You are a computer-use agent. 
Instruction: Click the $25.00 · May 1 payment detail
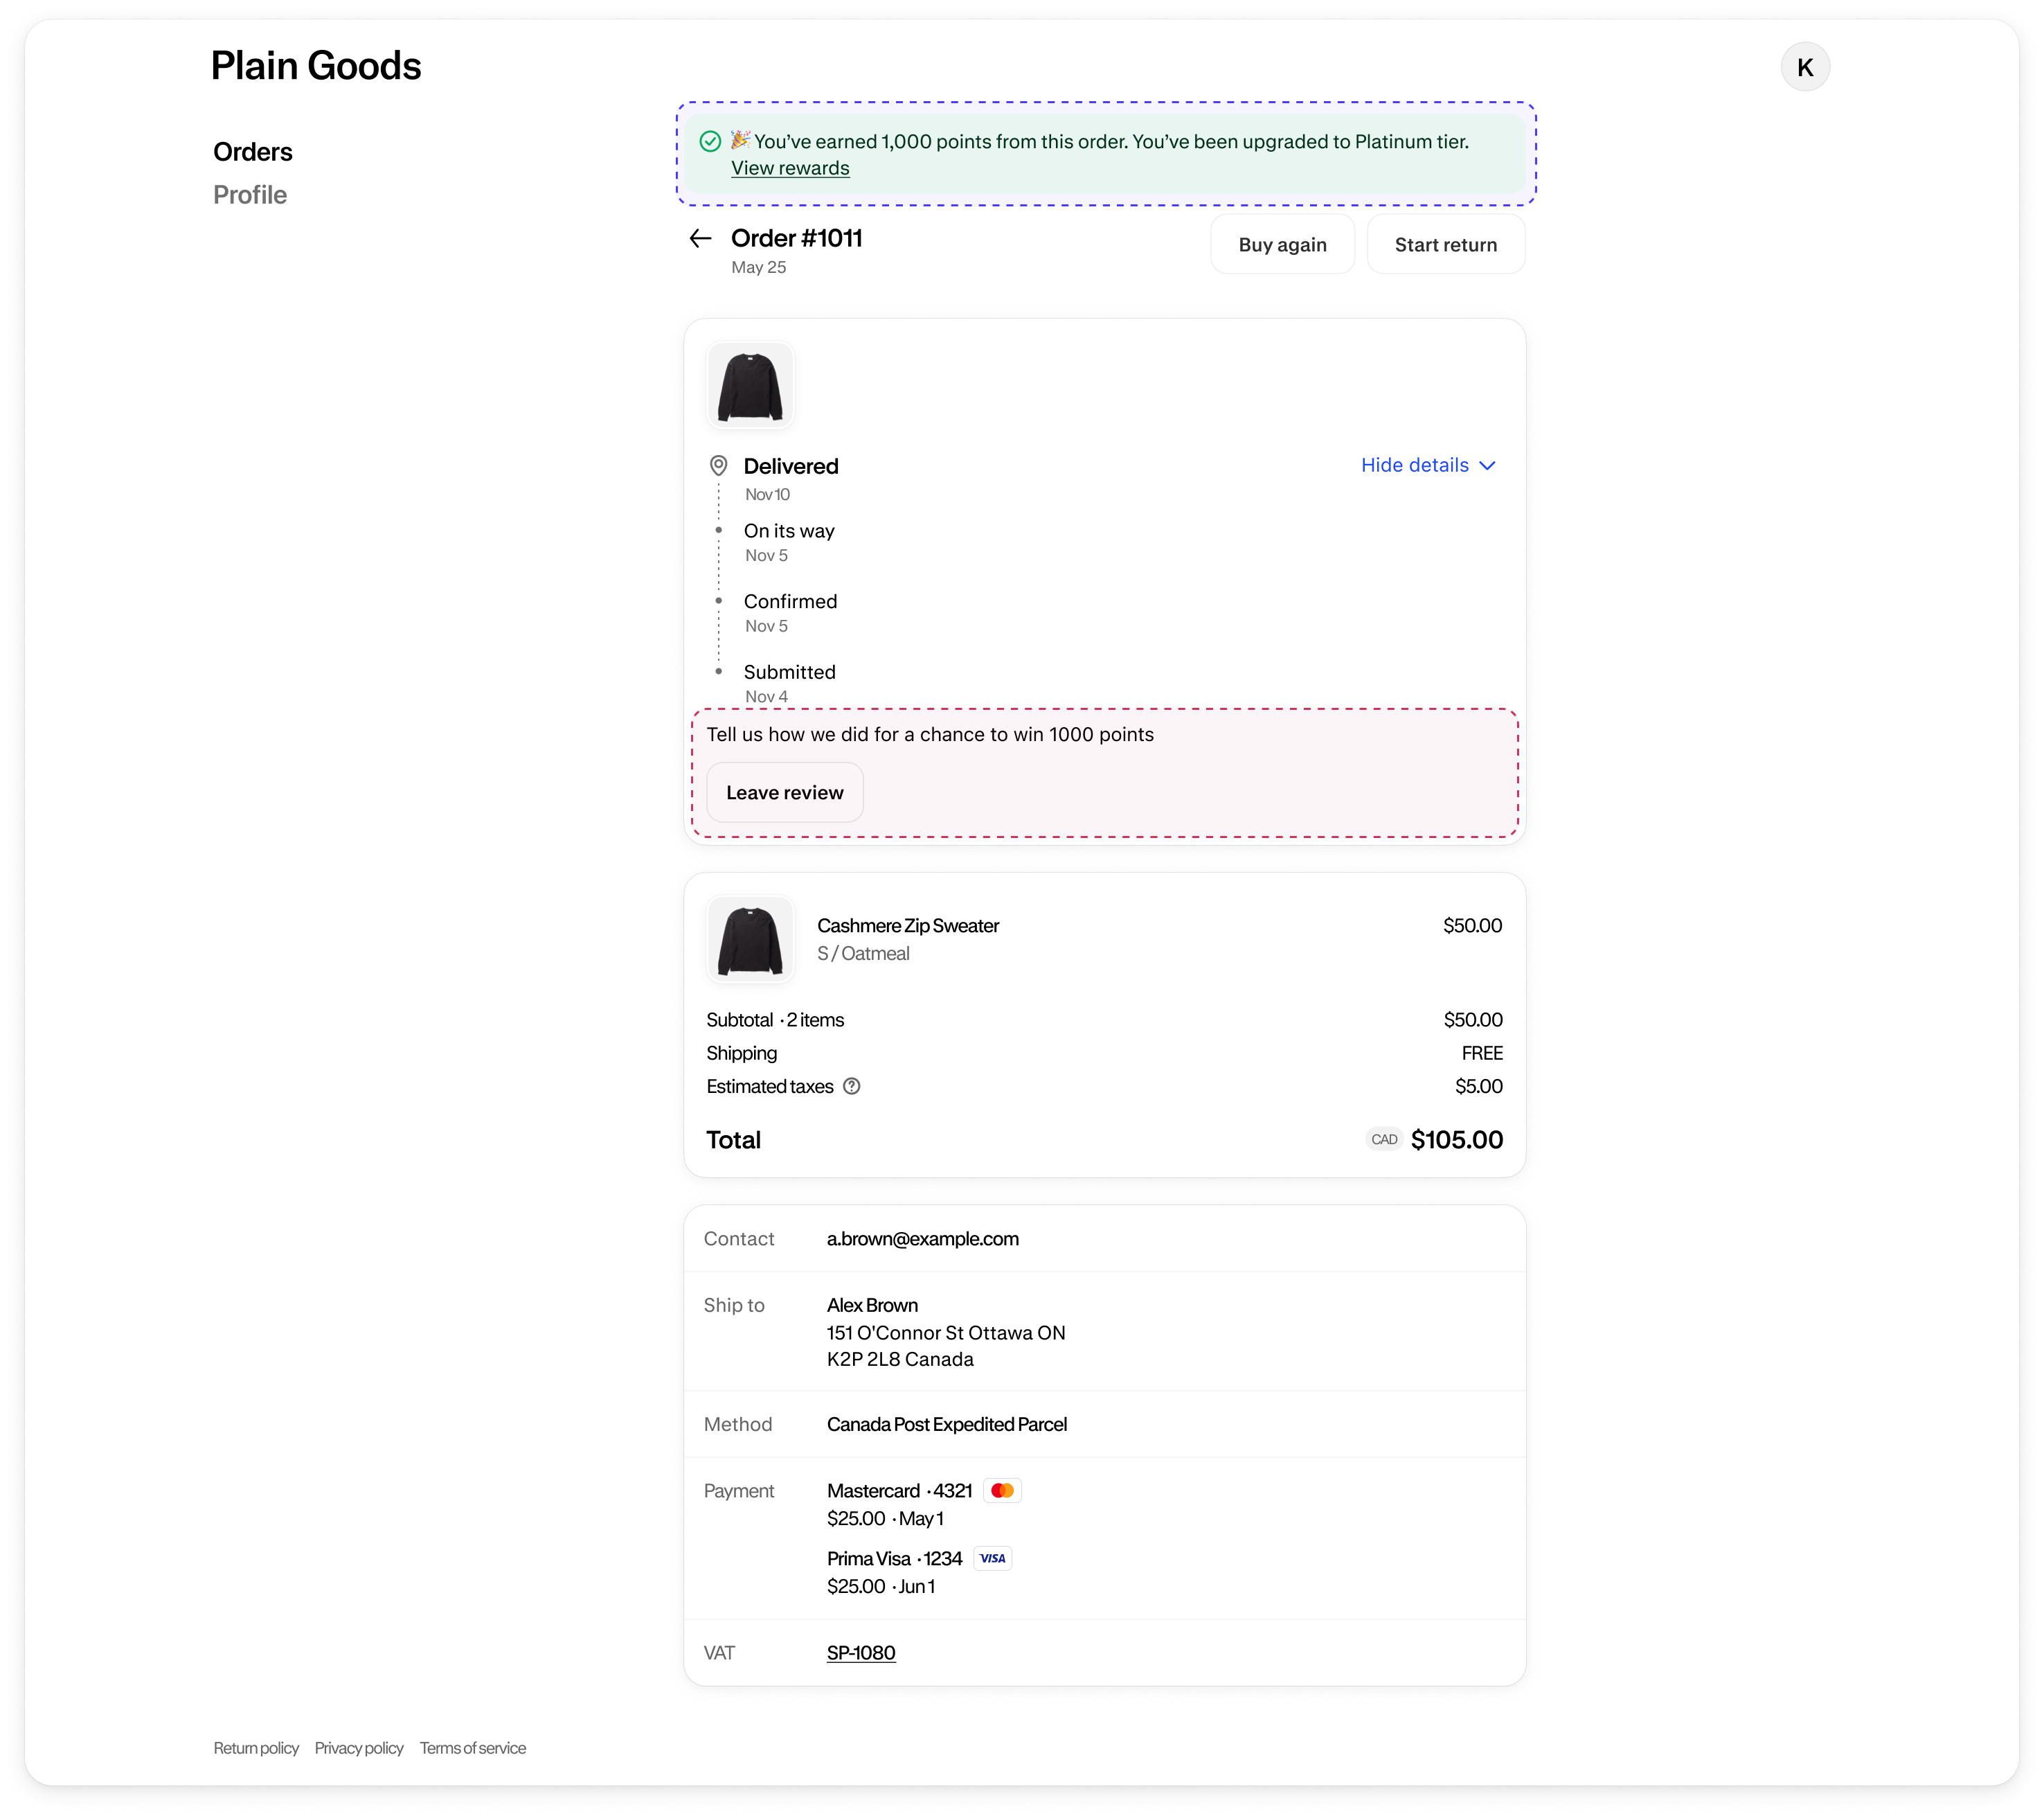tap(885, 1519)
